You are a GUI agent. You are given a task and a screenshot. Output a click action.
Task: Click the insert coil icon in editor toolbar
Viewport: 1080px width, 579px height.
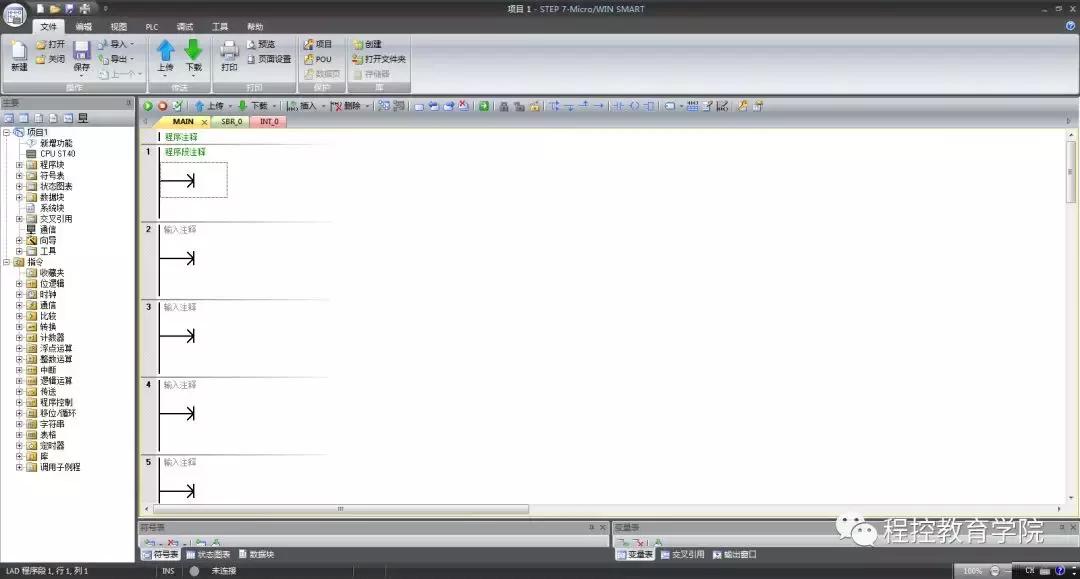click(x=634, y=106)
